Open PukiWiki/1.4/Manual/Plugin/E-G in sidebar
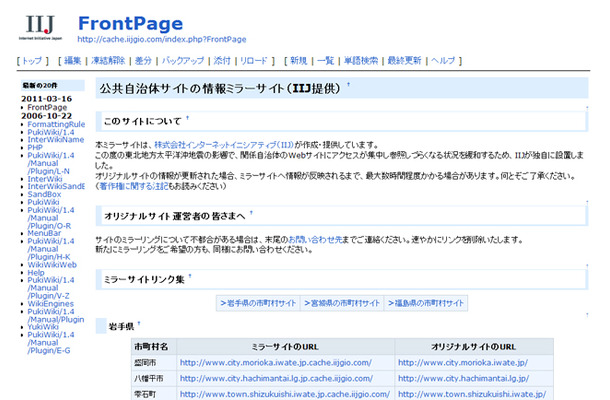The height and width of the screenshot is (400, 610). (51, 342)
